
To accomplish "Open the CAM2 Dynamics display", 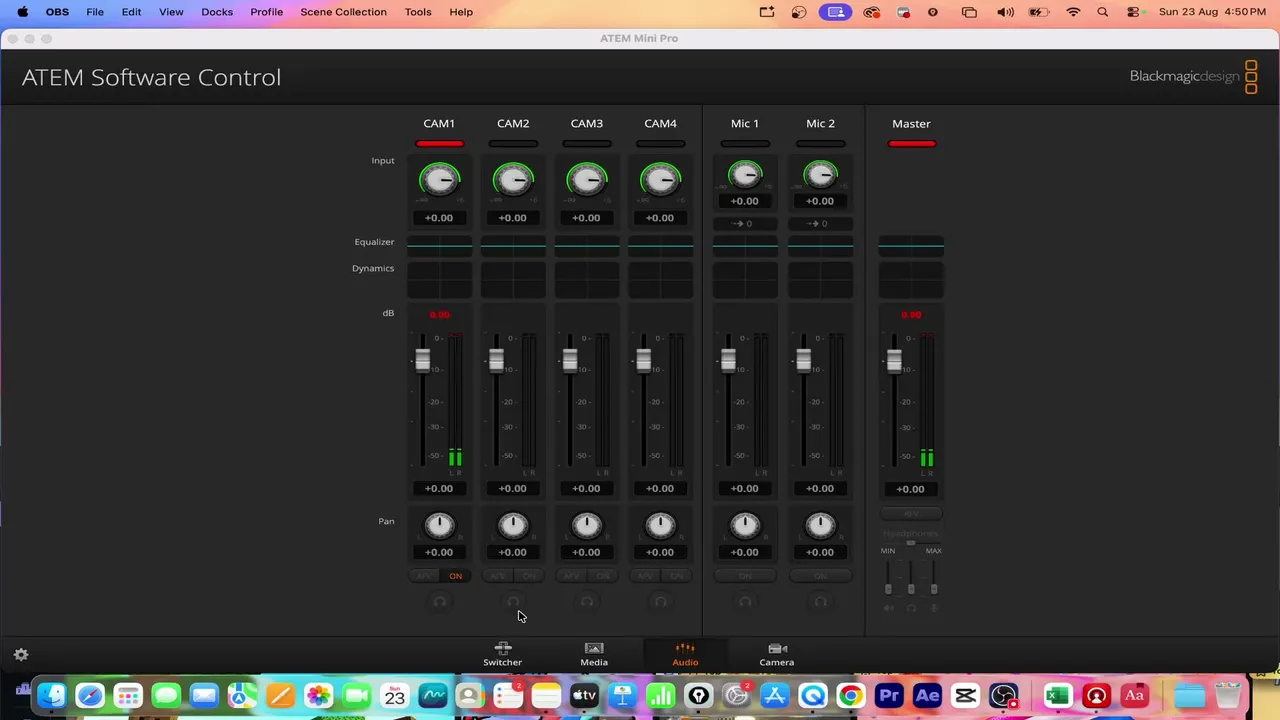I will [x=513, y=279].
